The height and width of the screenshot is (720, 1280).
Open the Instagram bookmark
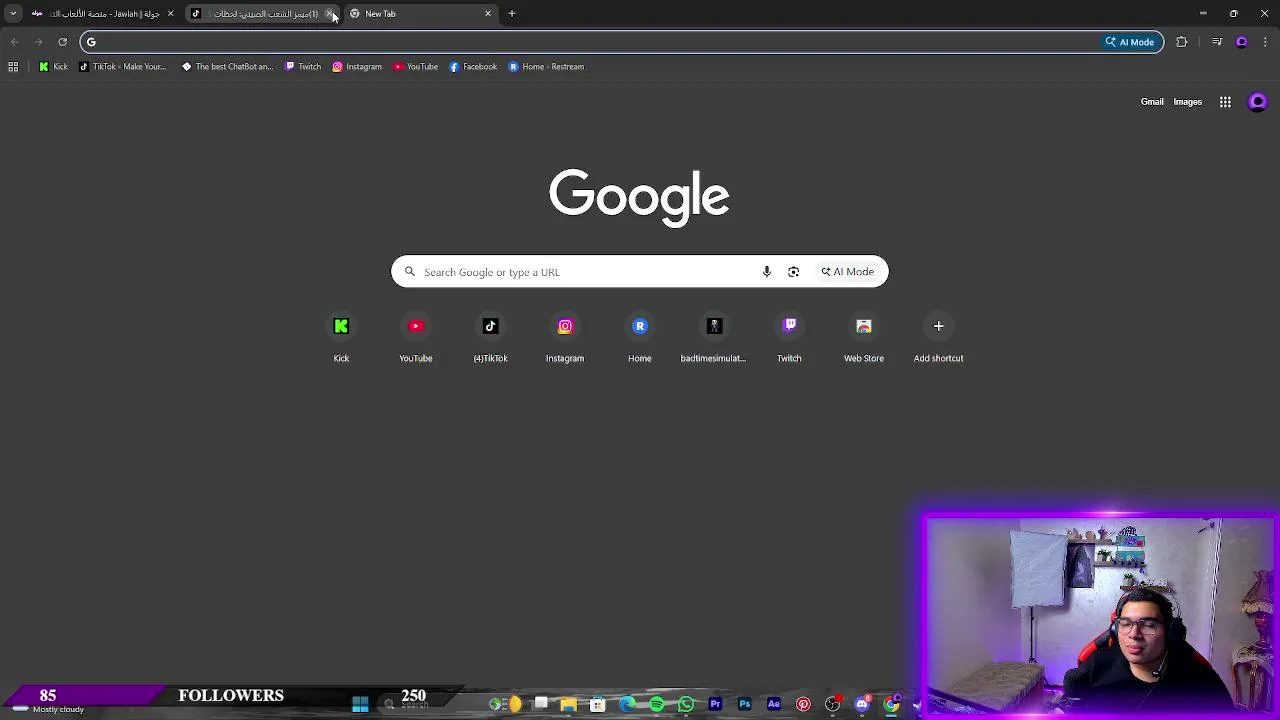click(357, 67)
